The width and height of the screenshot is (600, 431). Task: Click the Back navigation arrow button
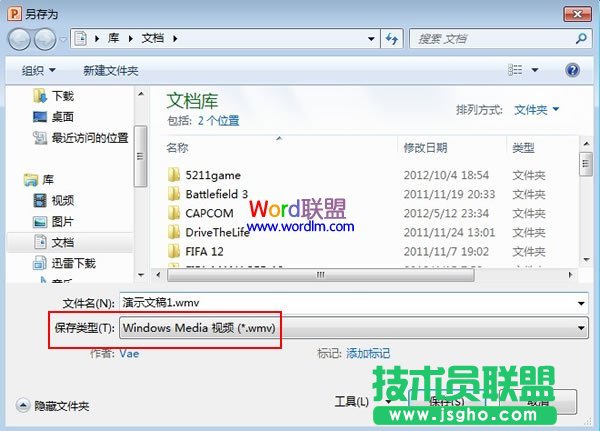coord(19,39)
